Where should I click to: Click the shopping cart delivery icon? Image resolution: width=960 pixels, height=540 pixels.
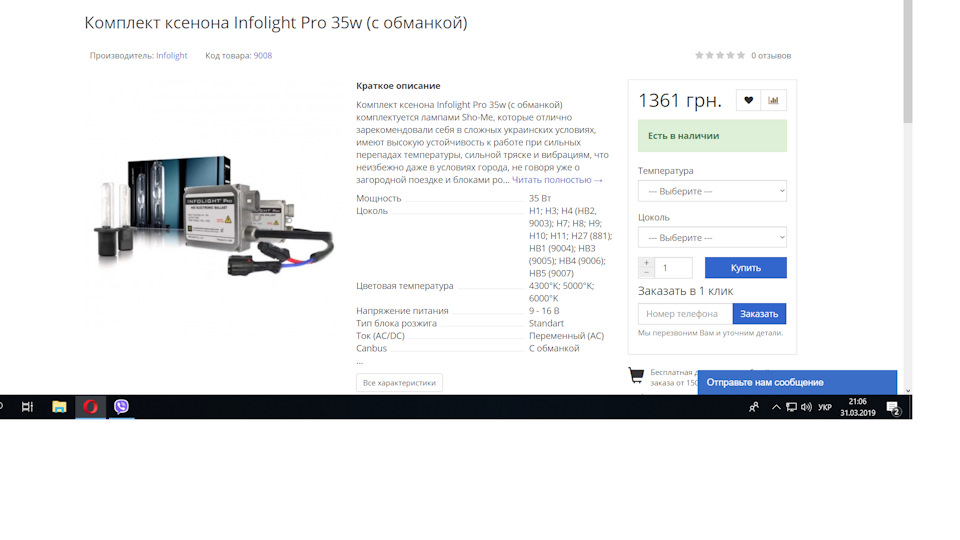point(636,375)
